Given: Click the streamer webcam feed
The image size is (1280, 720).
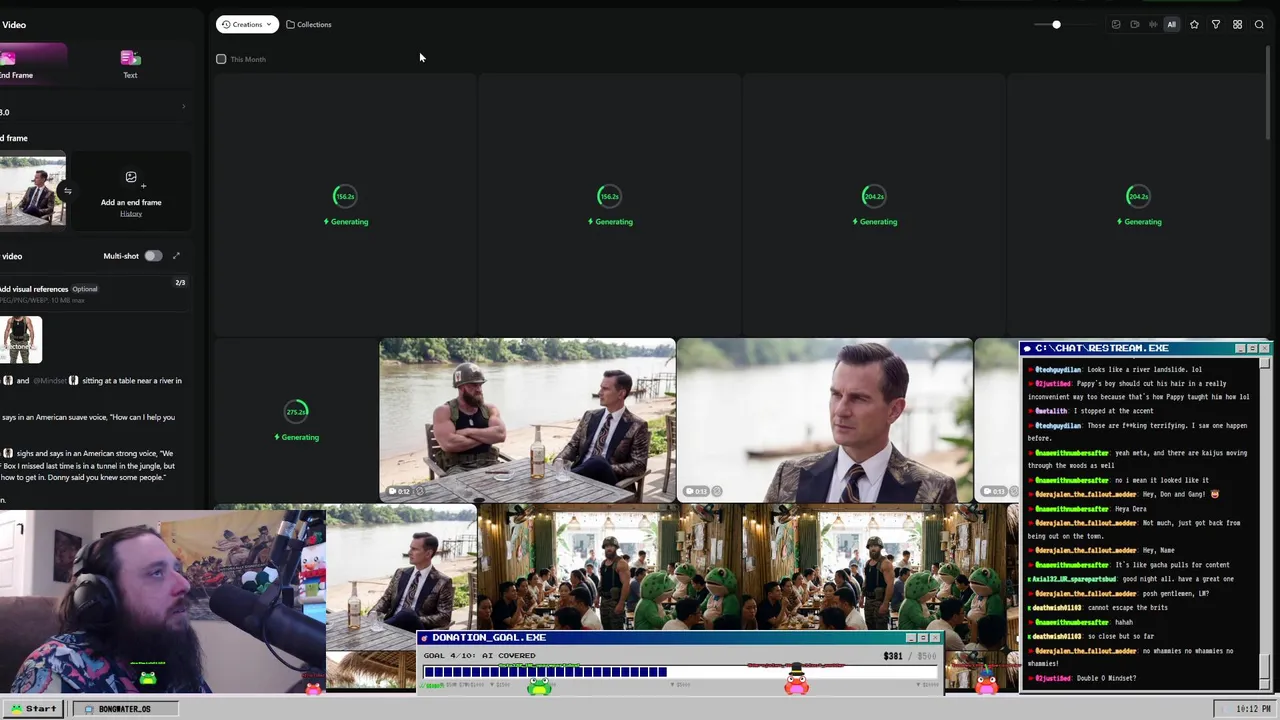Looking at the screenshot, I should click(162, 602).
